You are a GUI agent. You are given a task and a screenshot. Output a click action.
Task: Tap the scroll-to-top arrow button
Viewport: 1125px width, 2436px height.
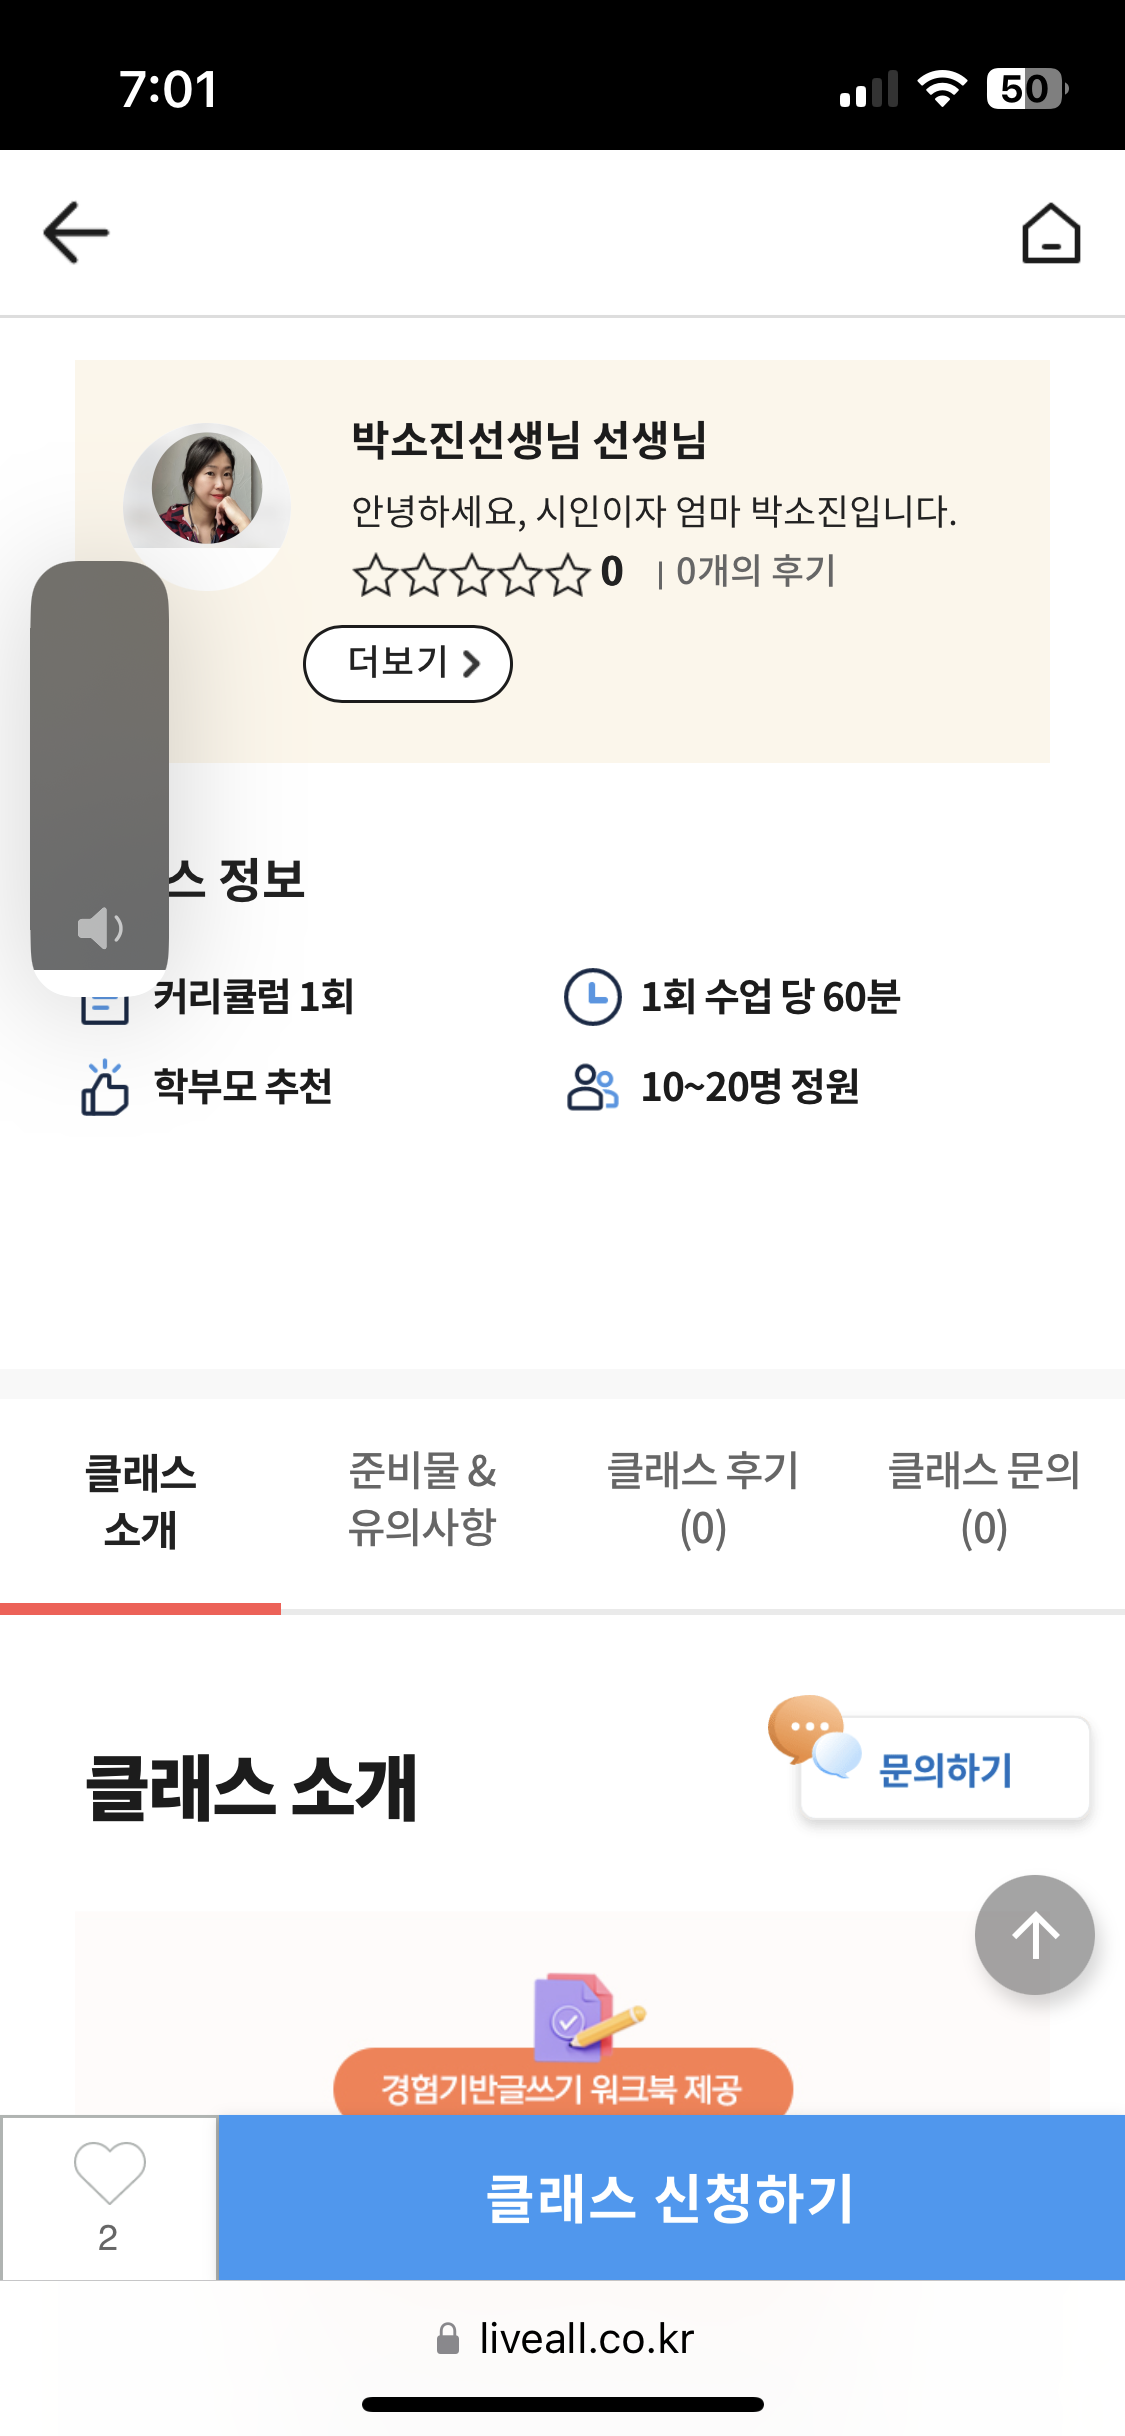[1034, 1935]
